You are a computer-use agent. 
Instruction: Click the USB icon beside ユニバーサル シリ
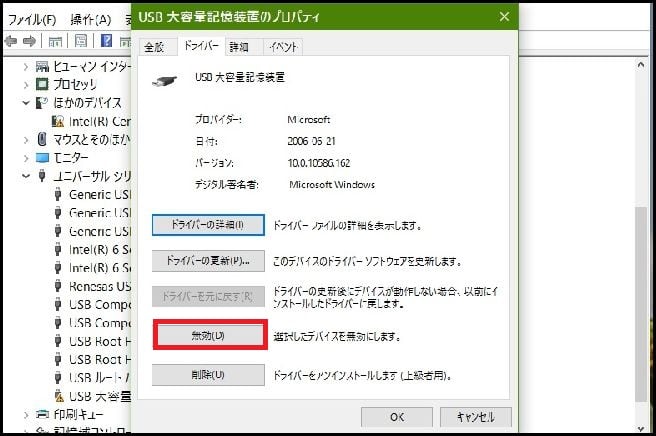pyautogui.click(x=42, y=176)
